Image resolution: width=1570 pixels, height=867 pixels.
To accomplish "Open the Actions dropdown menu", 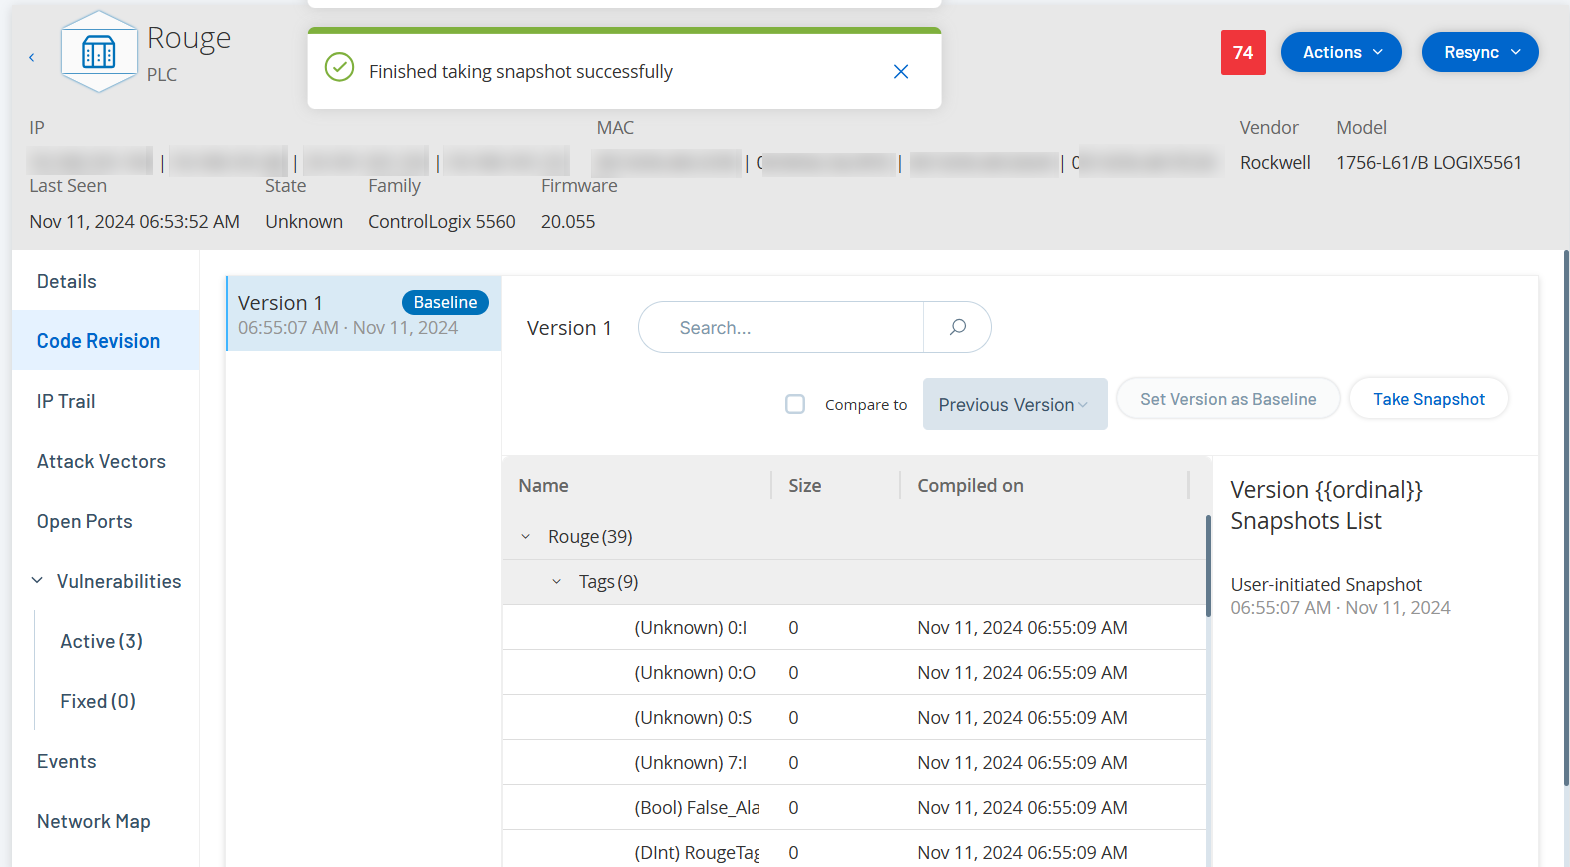I will (1340, 53).
